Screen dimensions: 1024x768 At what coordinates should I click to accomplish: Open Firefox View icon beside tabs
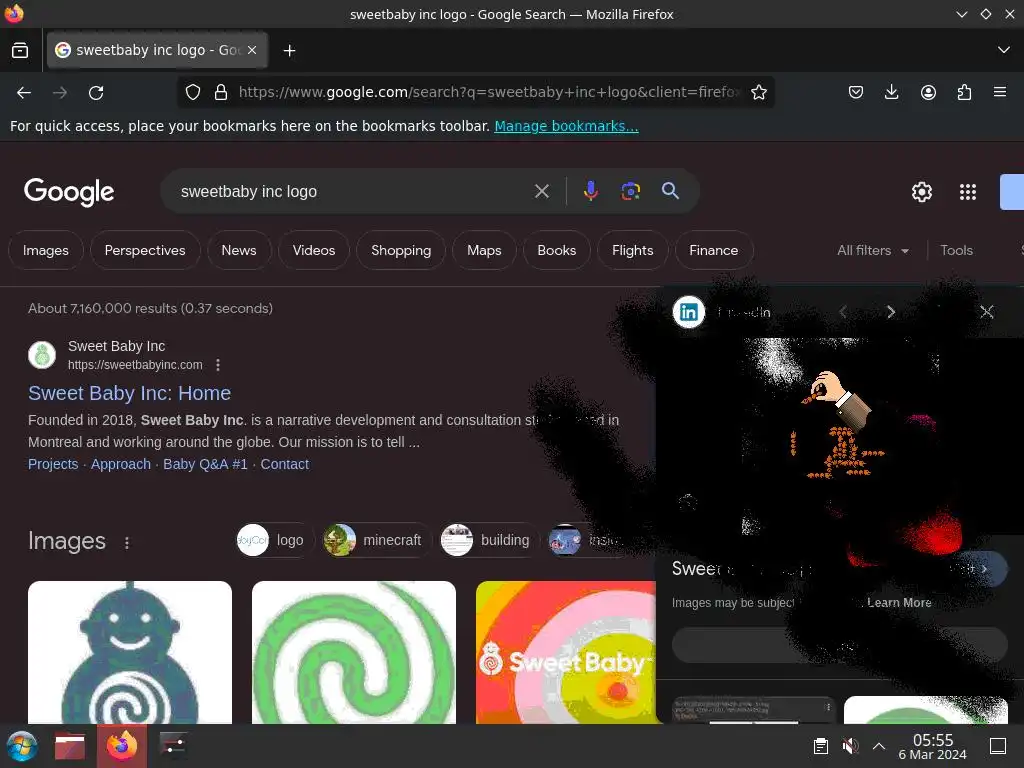[x=20, y=50]
